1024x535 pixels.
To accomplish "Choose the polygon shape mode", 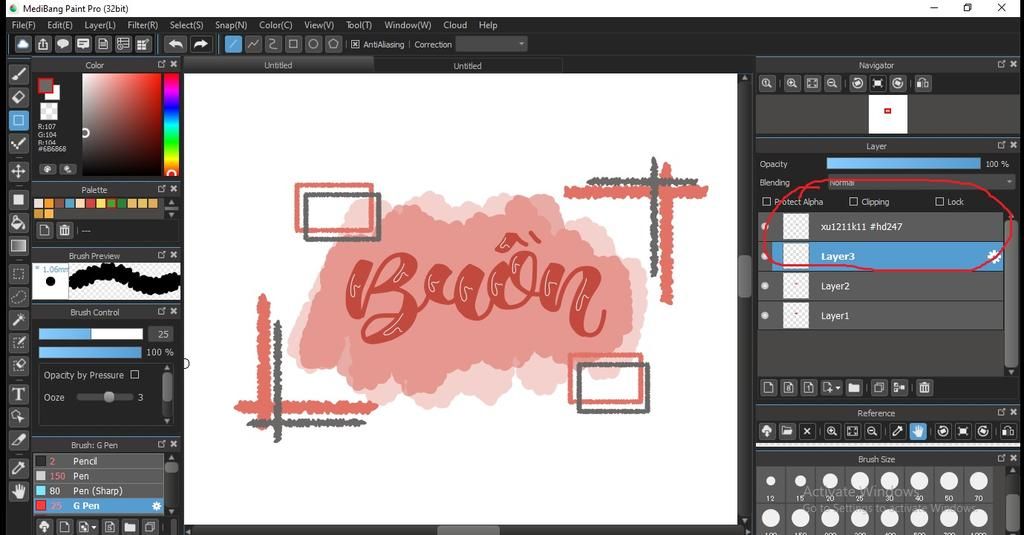I will coord(334,44).
